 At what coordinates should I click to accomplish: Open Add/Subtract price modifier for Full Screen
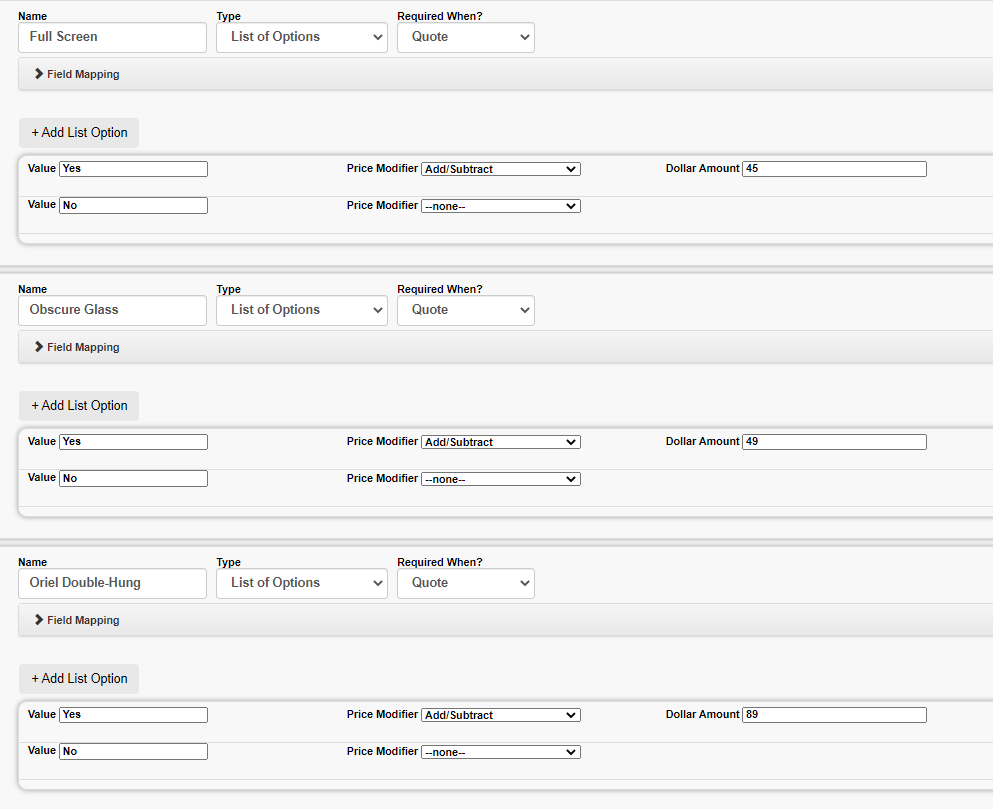click(x=501, y=169)
